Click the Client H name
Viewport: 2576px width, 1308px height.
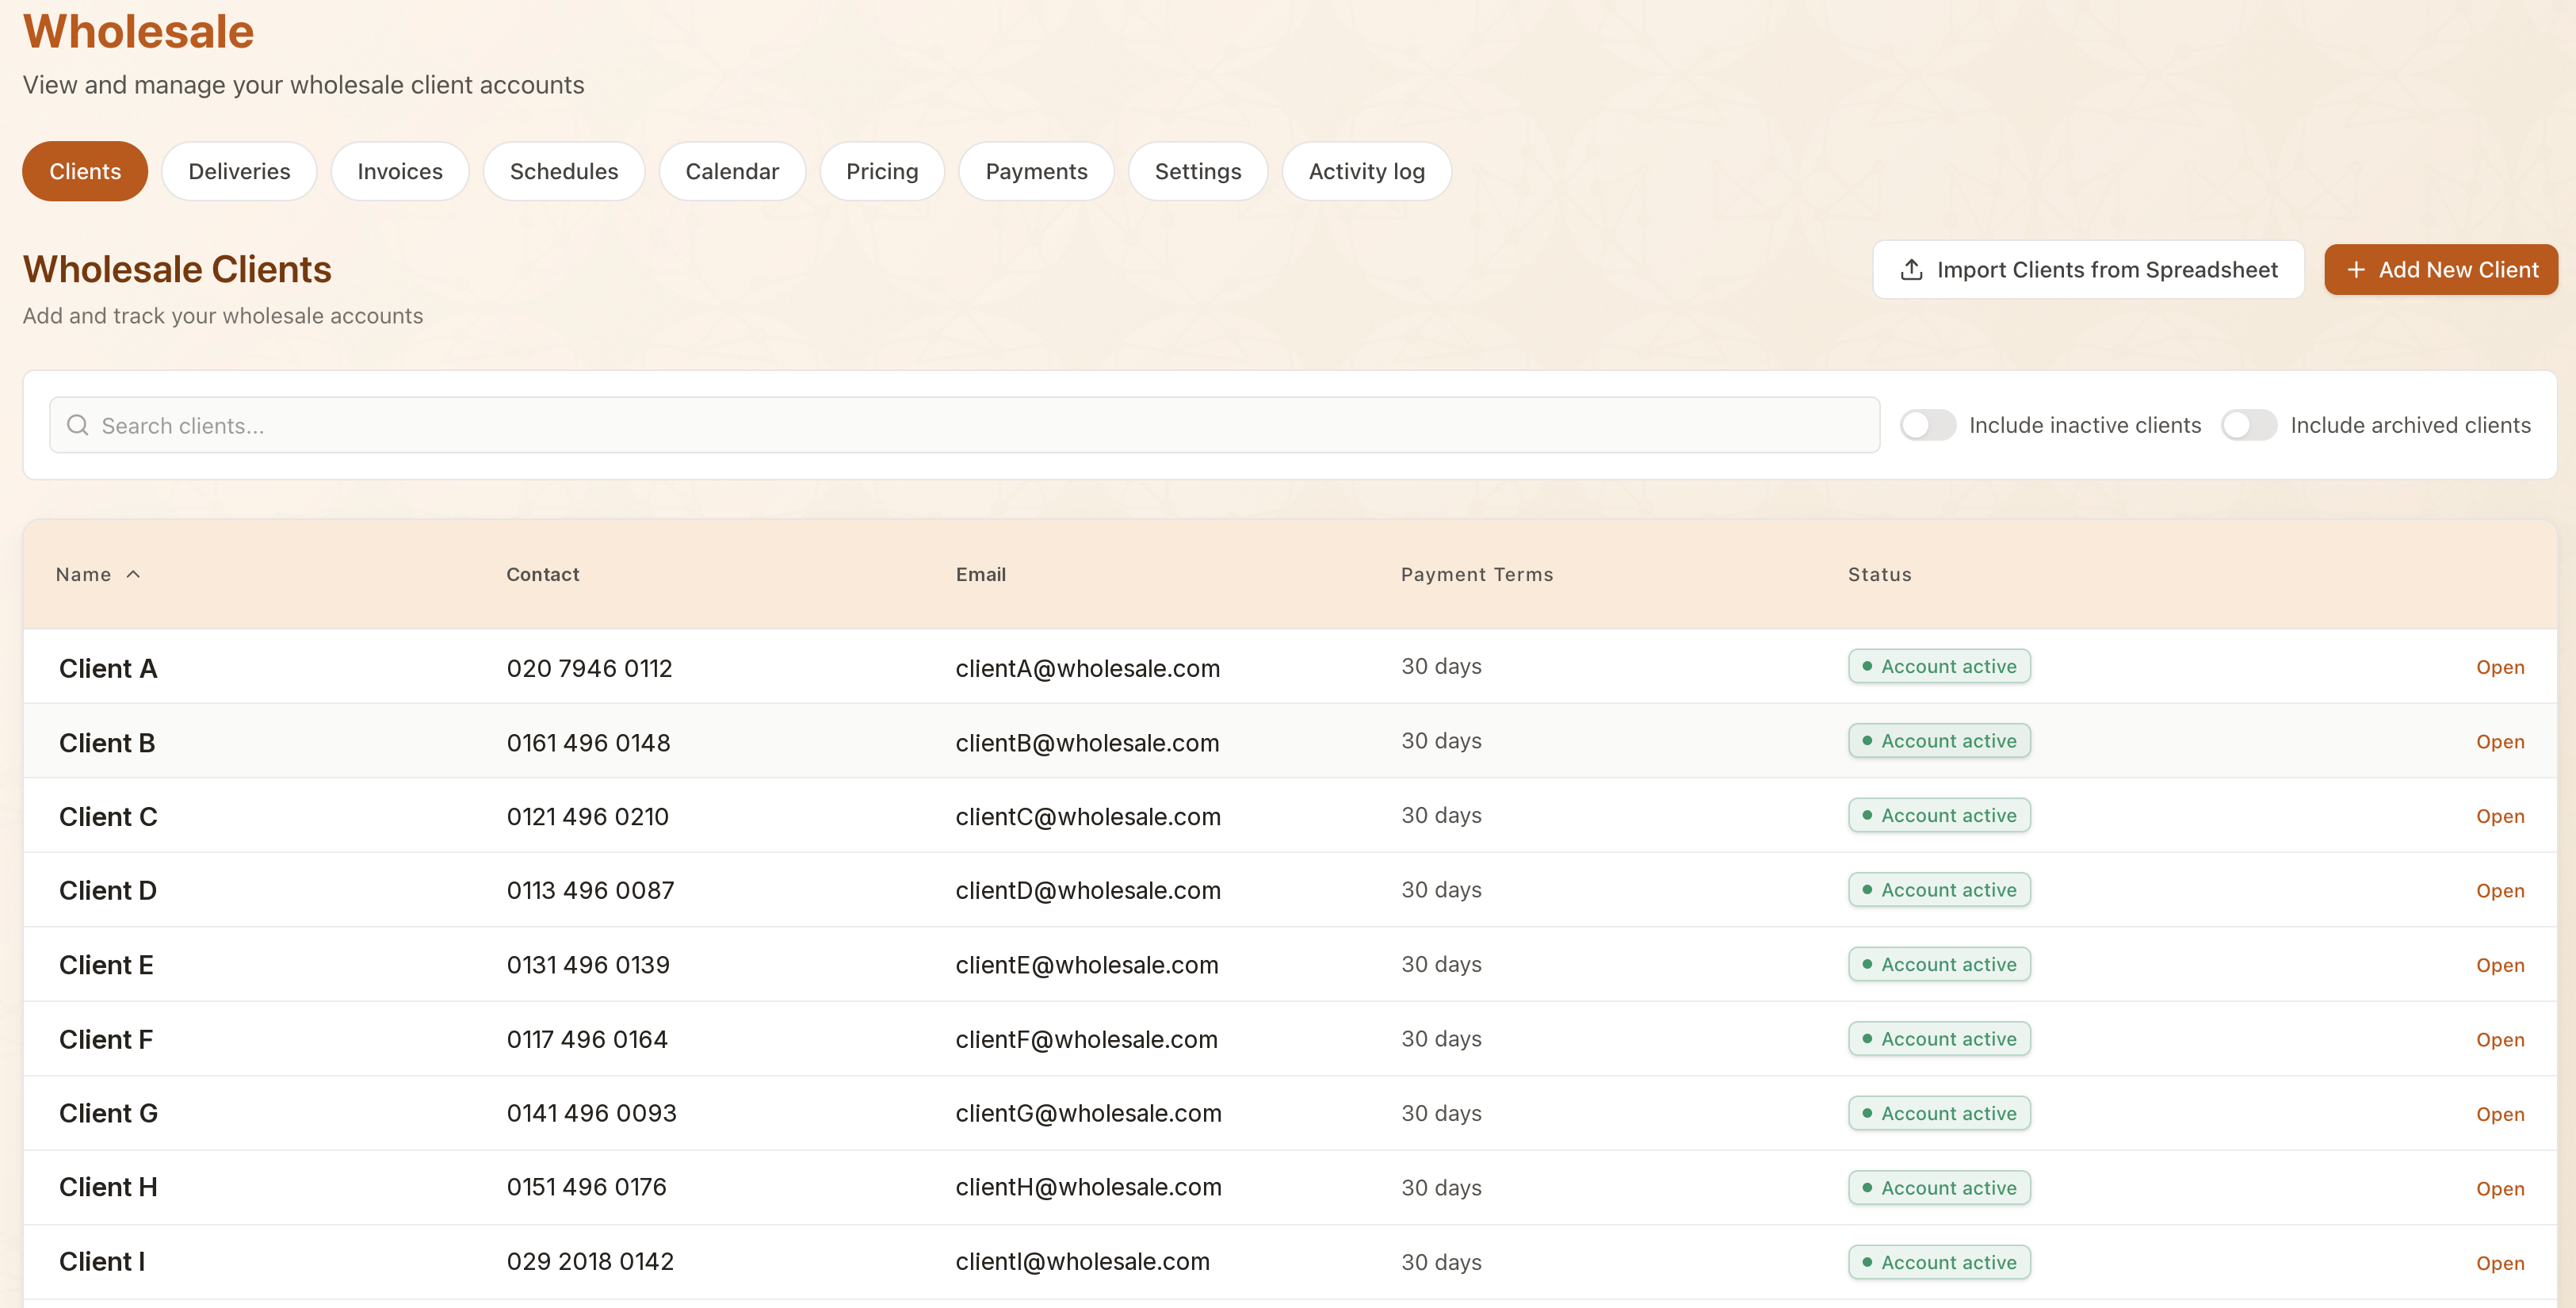point(108,1188)
